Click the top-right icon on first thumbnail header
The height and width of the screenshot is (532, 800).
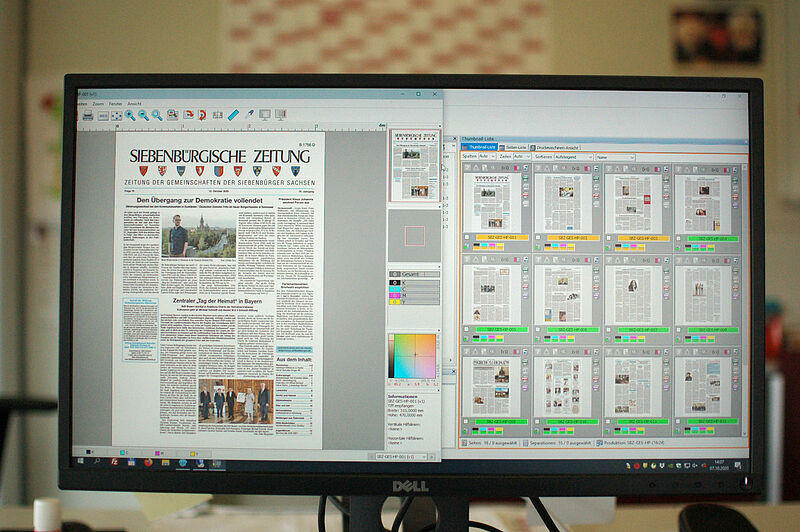coord(525,167)
